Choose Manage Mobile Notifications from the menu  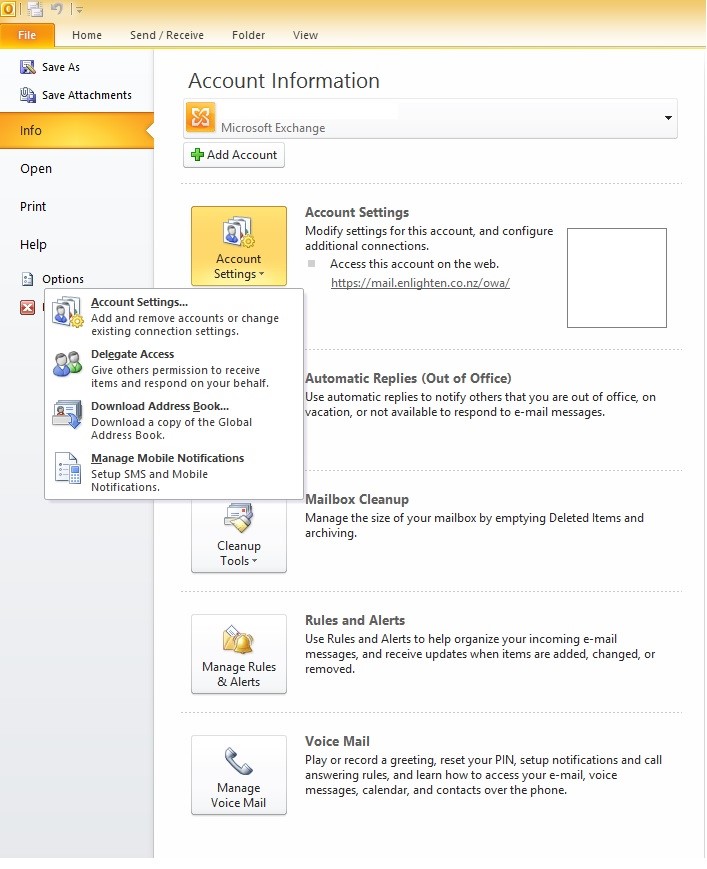click(x=174, y=472)
